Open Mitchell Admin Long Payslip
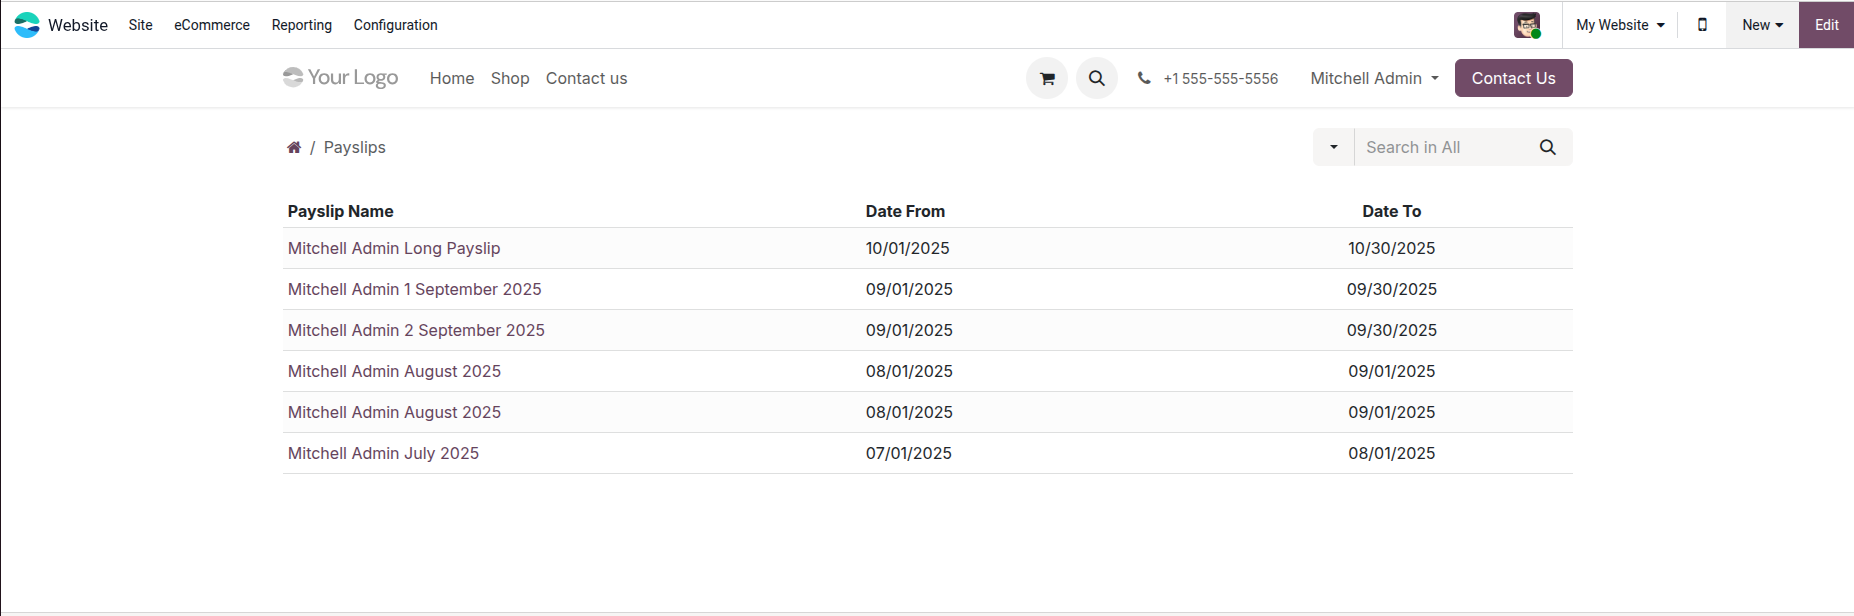Viewport: 1854px width, 616px height. (x=394, y=248)
